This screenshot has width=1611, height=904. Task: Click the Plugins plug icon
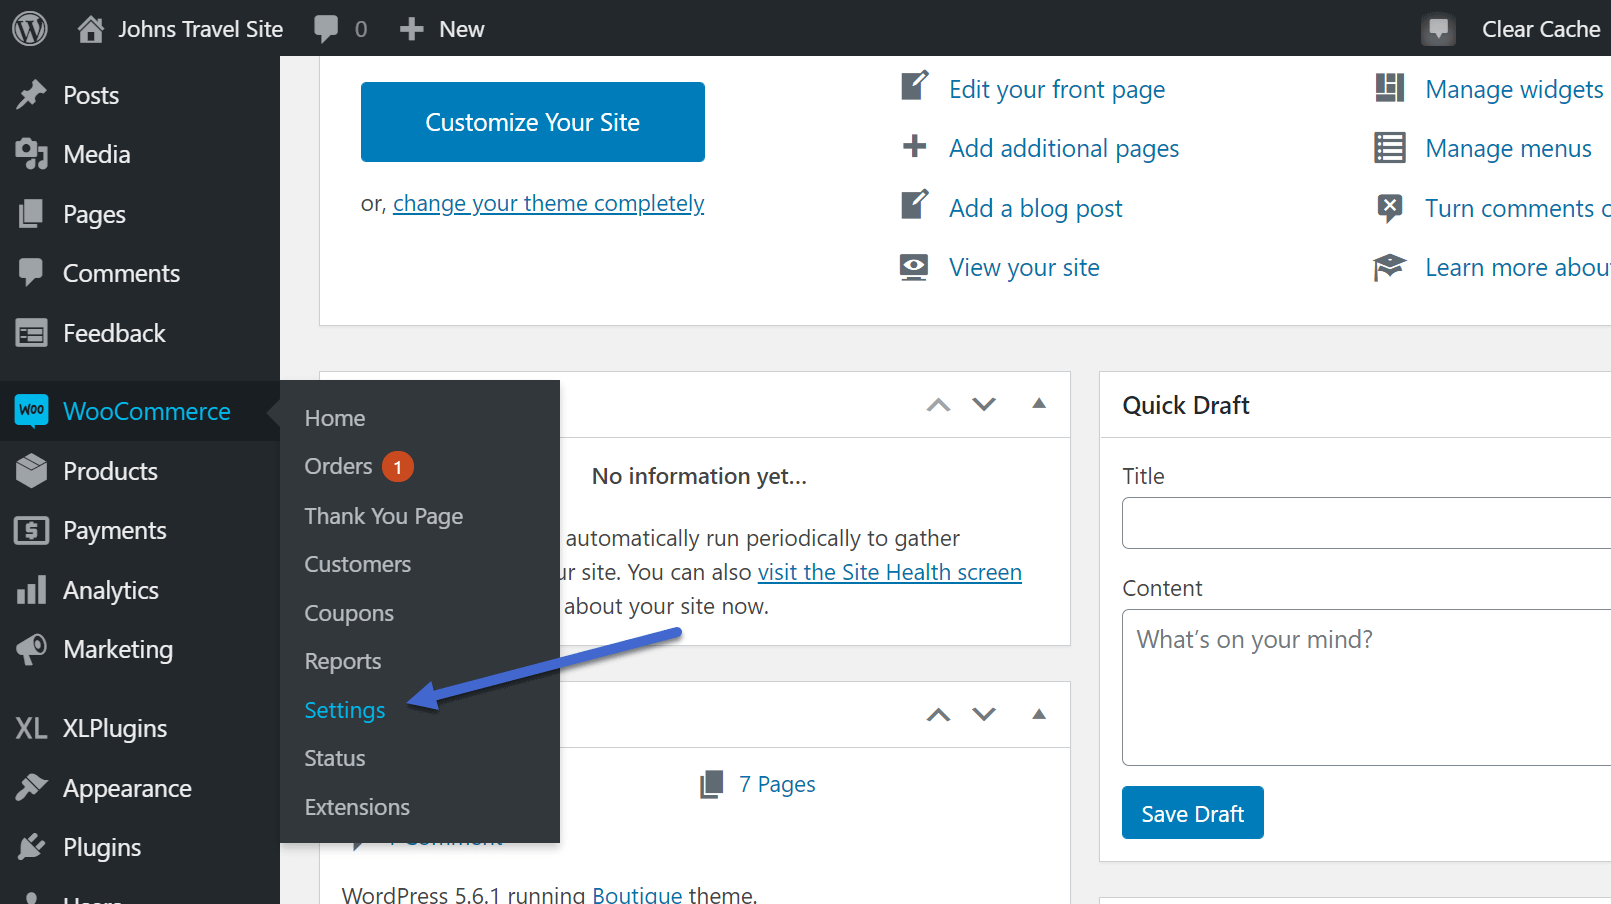(x=32, y=847)
